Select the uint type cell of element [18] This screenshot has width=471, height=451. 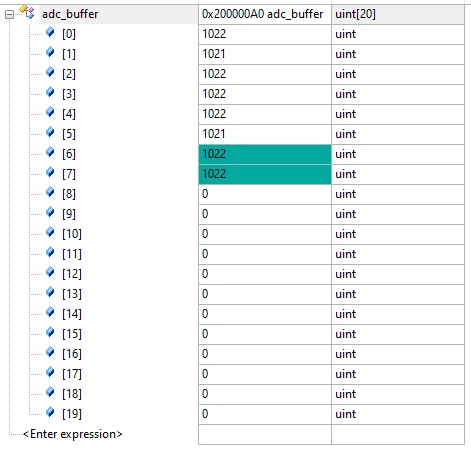point(398,394)
